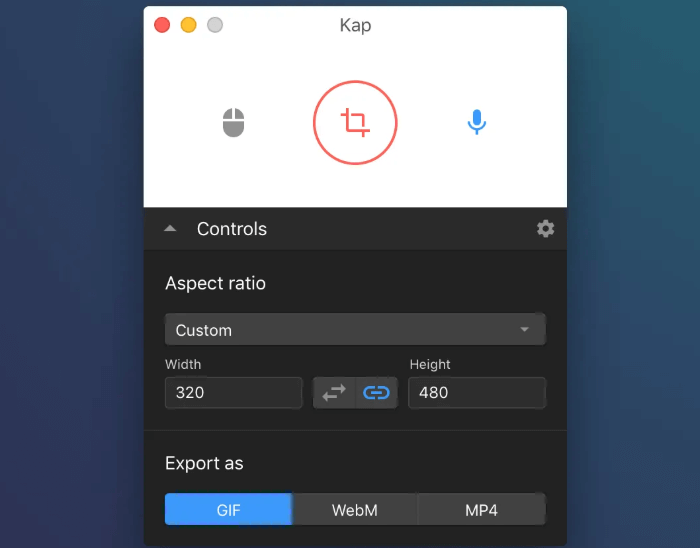Screen dimensions: 700x548
Task: Click the gray zoom window button
Action: click(x=215, y=25)
